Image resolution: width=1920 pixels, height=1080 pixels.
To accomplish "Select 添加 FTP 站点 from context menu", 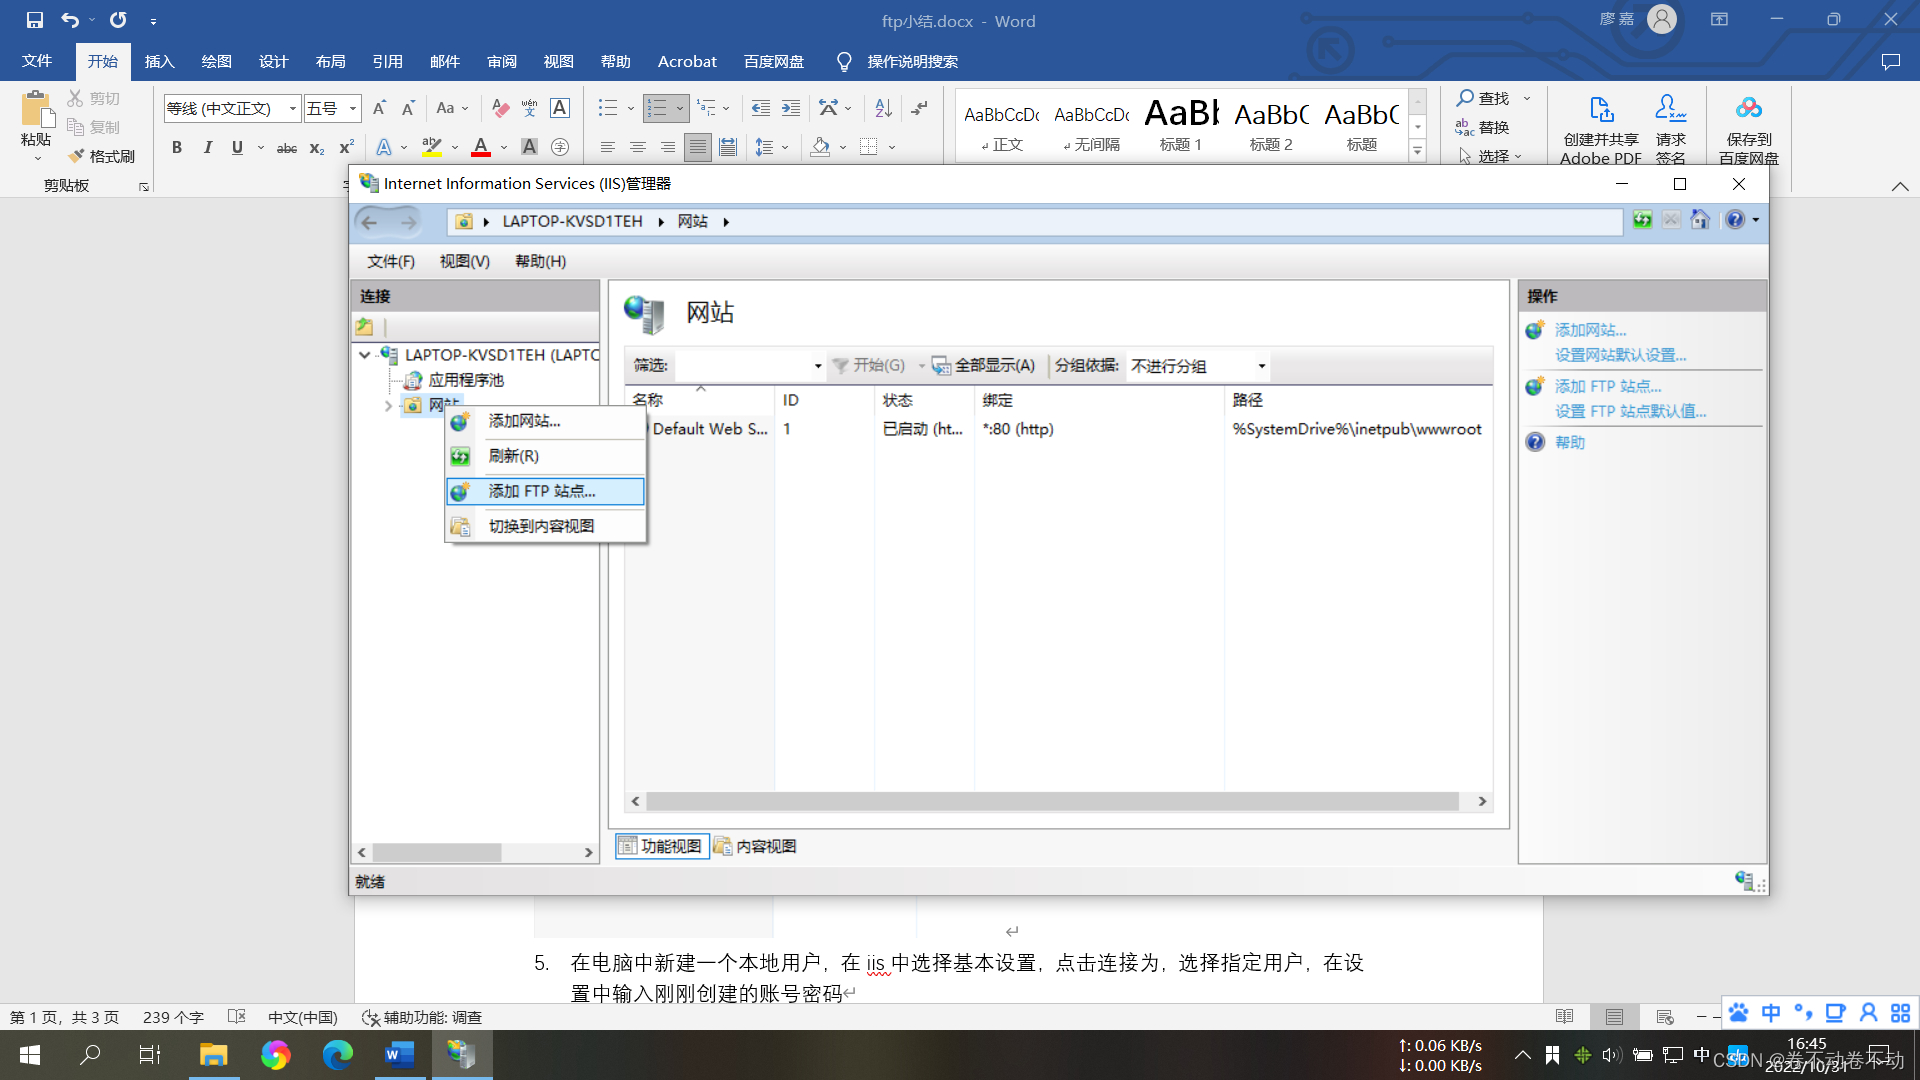I will click(x=541, y=491).
